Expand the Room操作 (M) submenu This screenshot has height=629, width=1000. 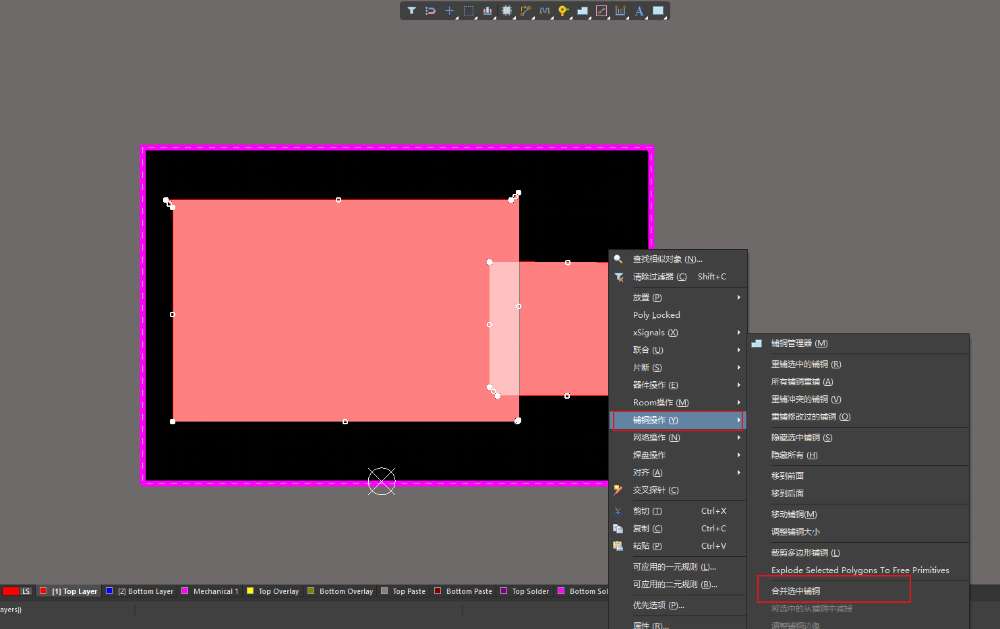click(x=678, y=403)
